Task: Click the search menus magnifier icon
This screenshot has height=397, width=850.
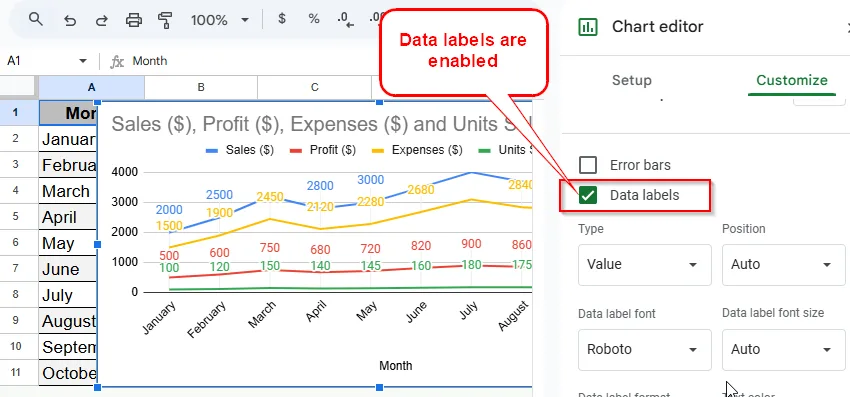Action: [36, 20]
